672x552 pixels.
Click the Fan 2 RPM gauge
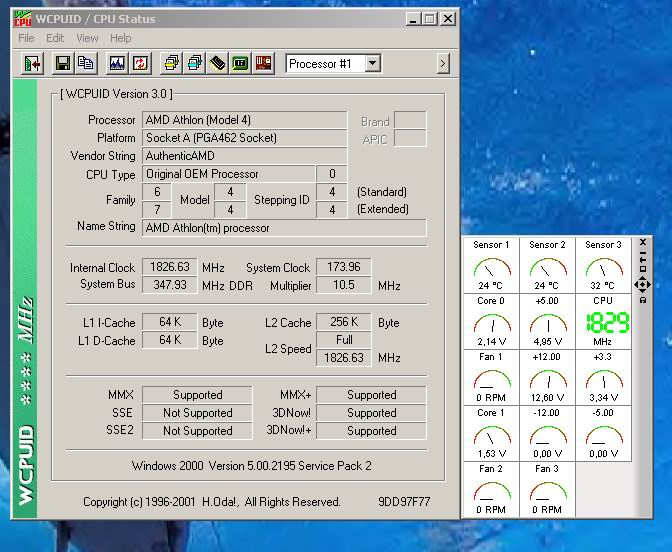(x=491, y=490)
